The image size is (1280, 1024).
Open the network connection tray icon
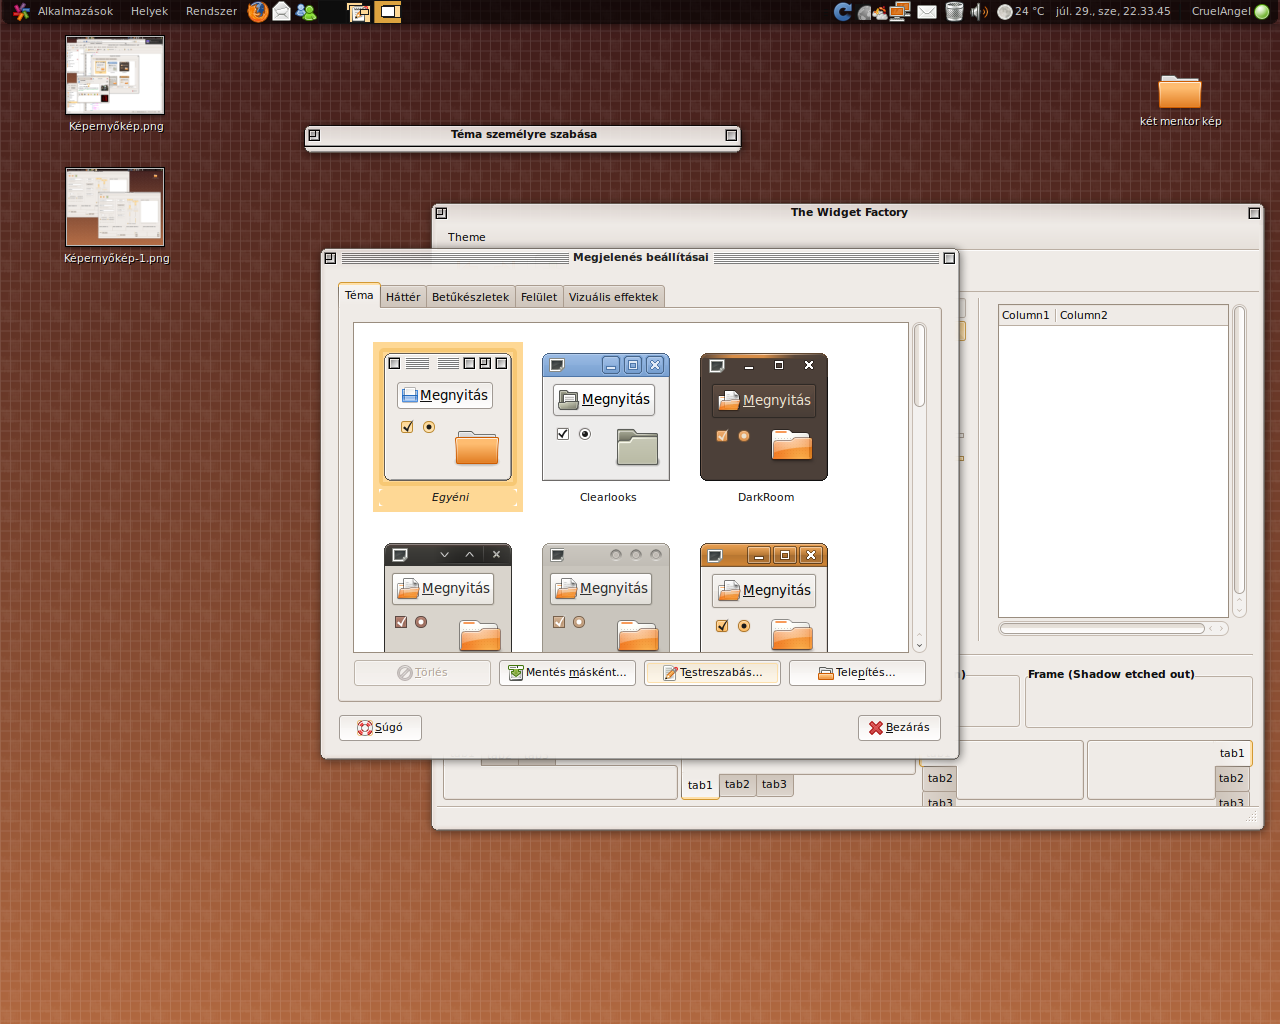[x=900, y=12]
